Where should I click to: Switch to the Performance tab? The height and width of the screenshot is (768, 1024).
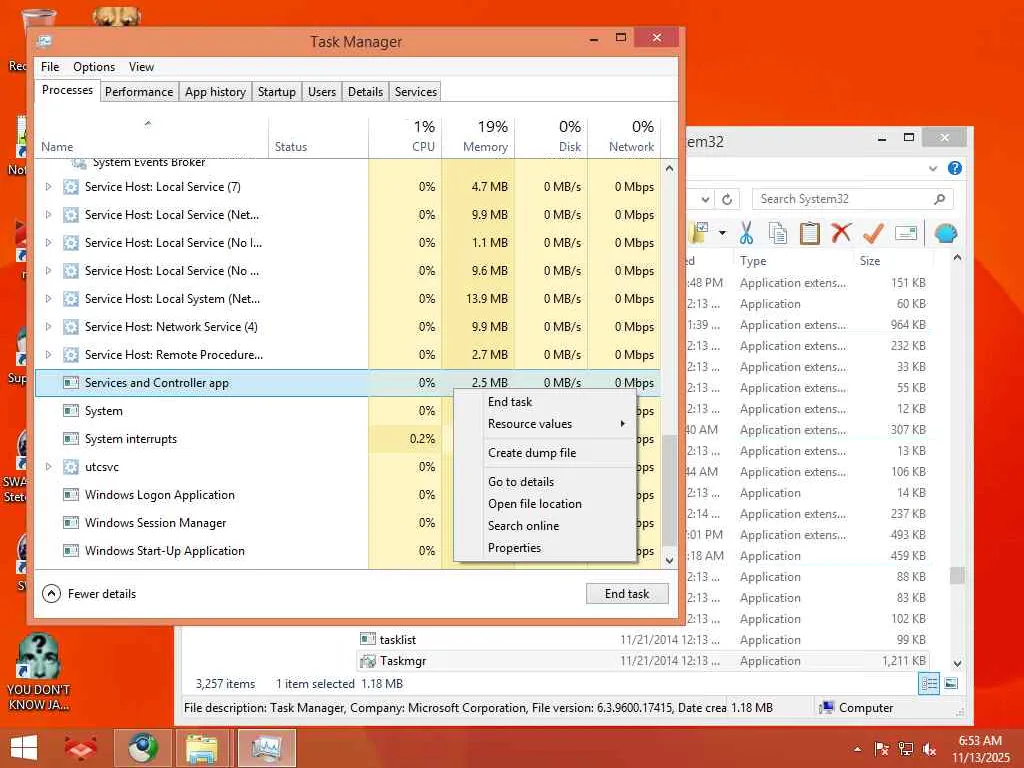click(138, 92)
